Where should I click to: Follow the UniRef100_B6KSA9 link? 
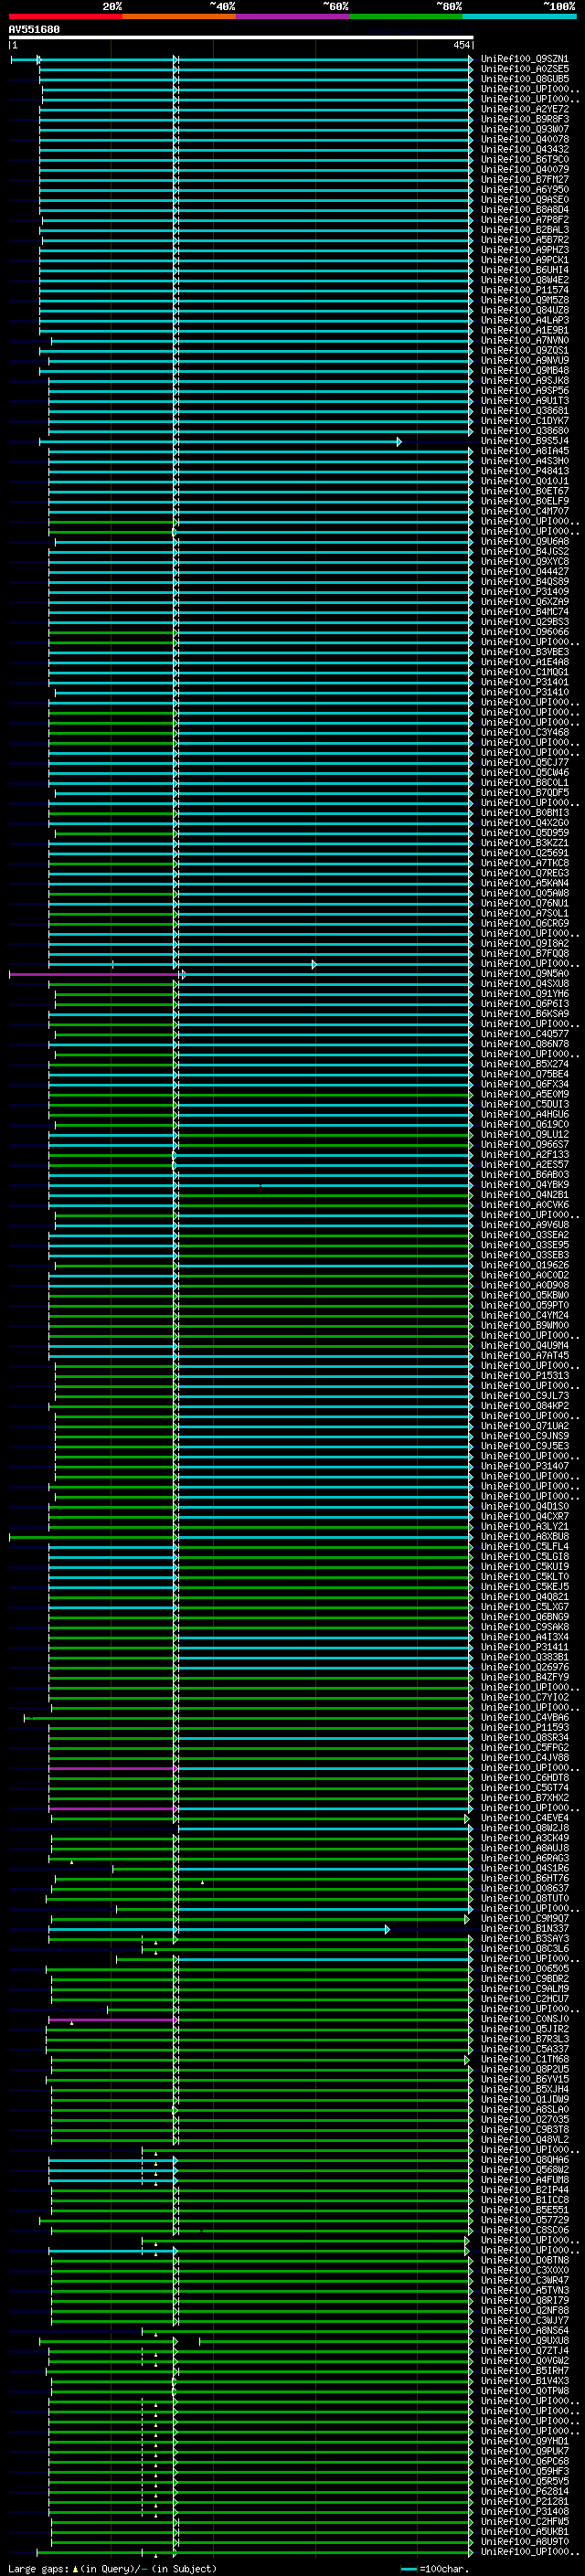524,1014
